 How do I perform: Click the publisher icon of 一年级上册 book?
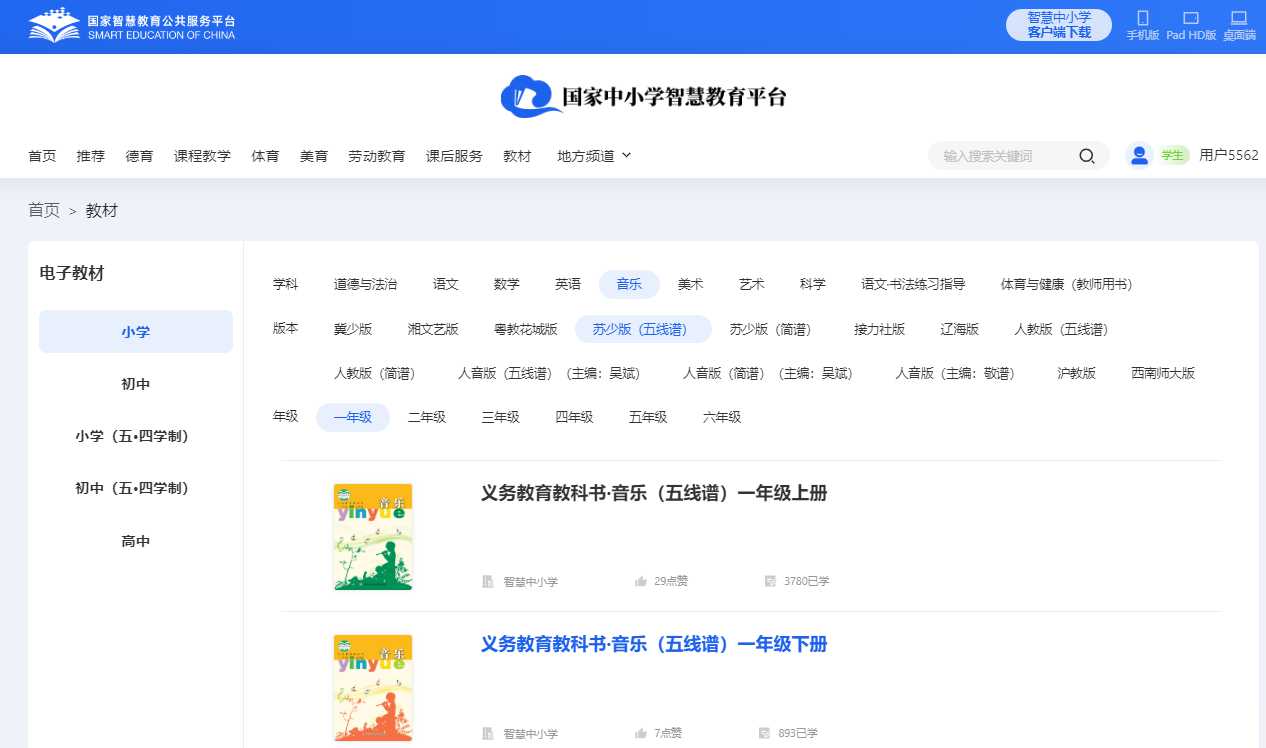click(x=488, y=581)
